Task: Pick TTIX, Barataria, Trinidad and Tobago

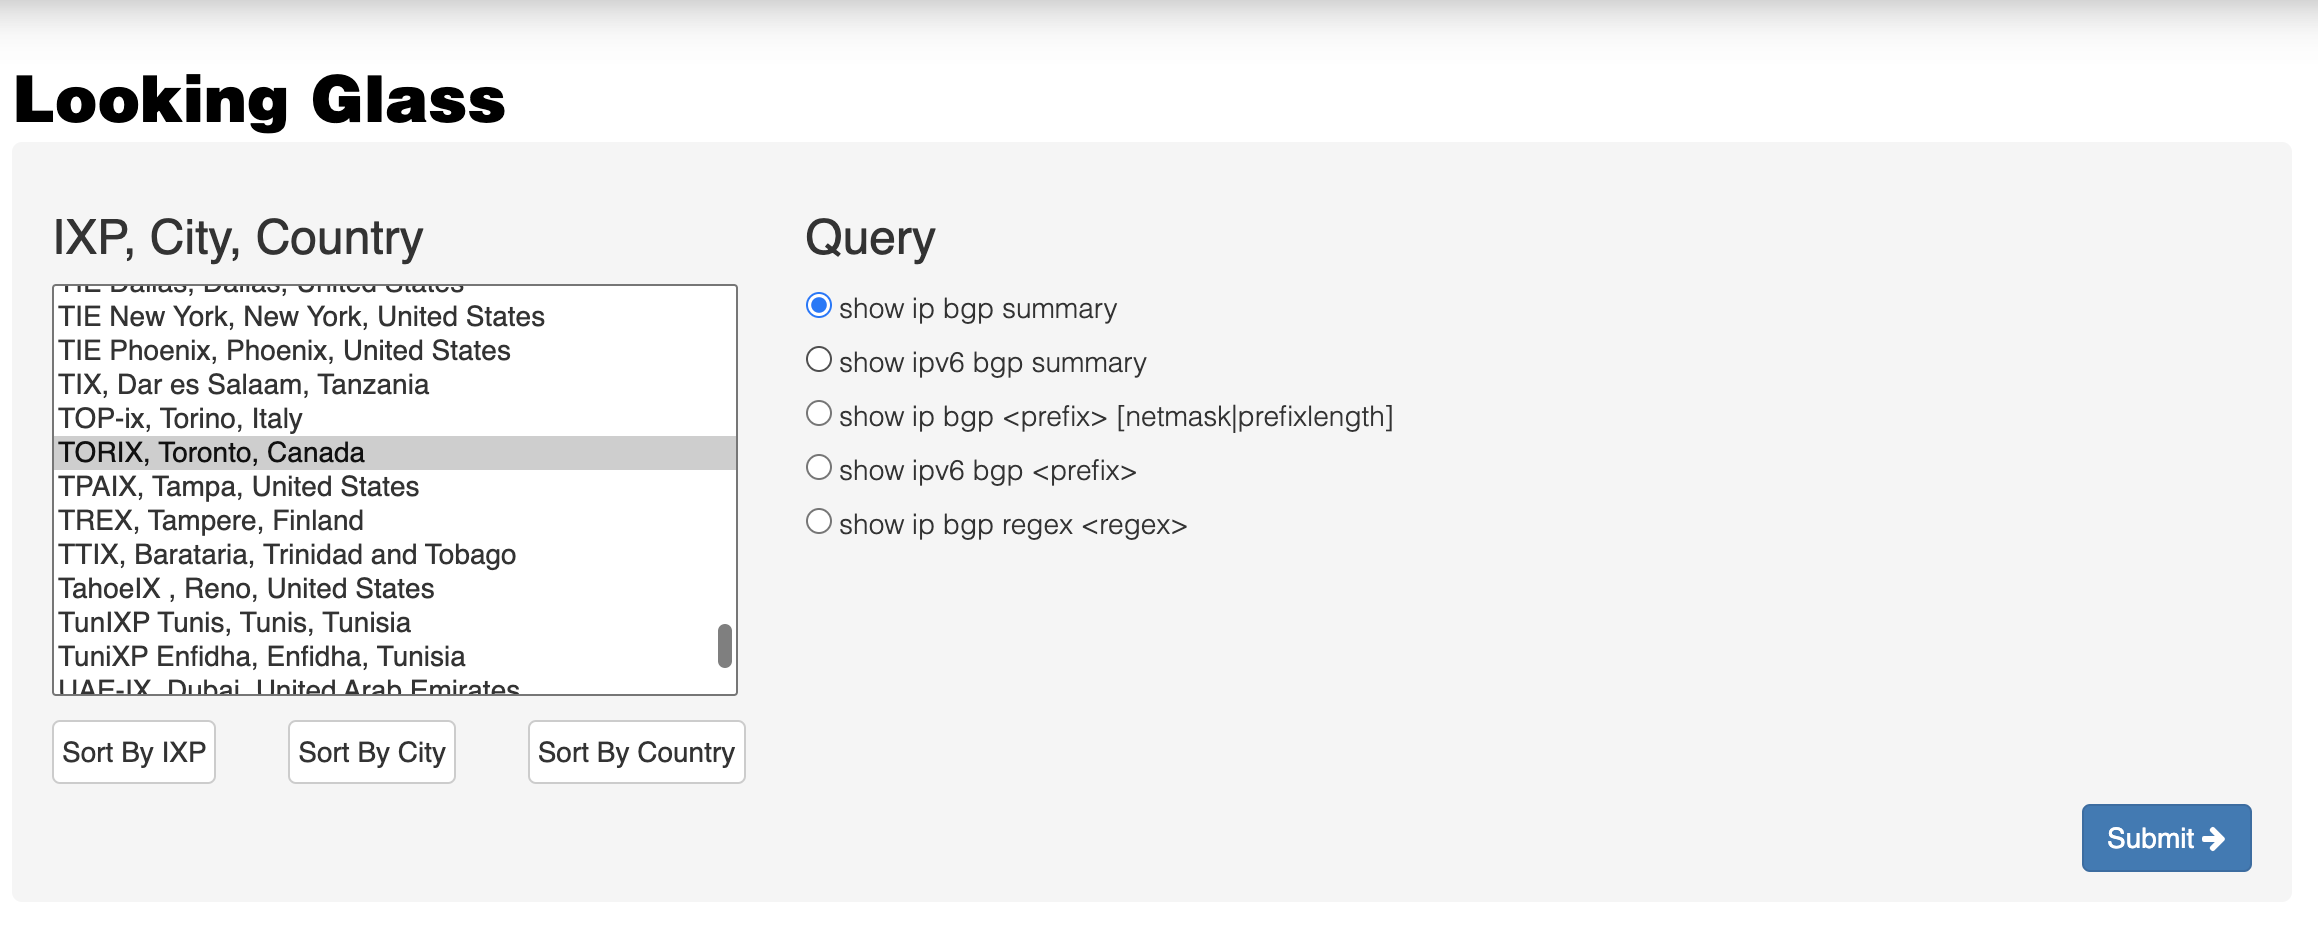Action: (x=287, y=555)
